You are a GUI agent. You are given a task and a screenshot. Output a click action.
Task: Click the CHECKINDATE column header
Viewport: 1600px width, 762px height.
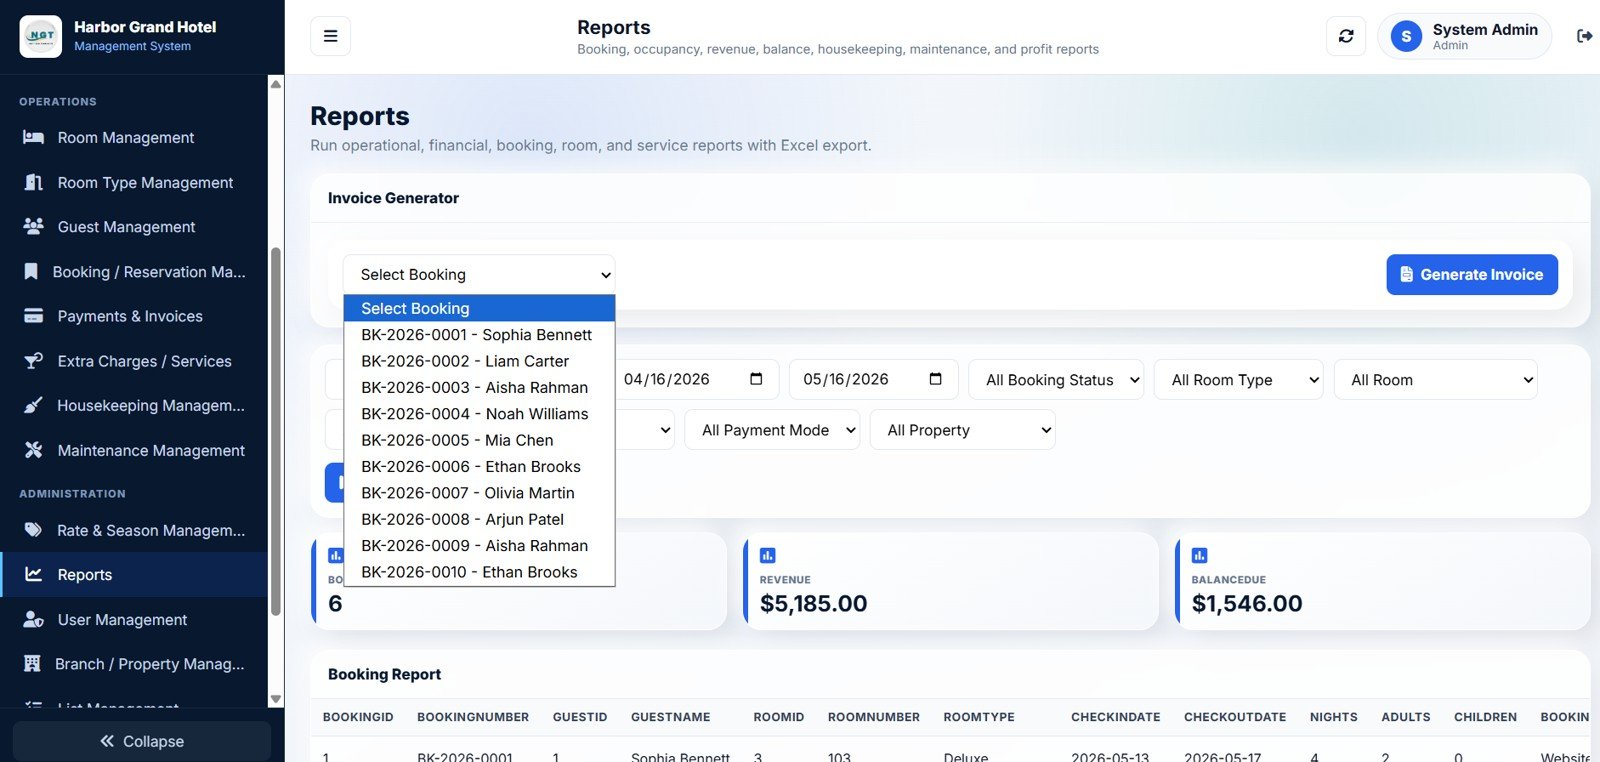coord(1116,717)
